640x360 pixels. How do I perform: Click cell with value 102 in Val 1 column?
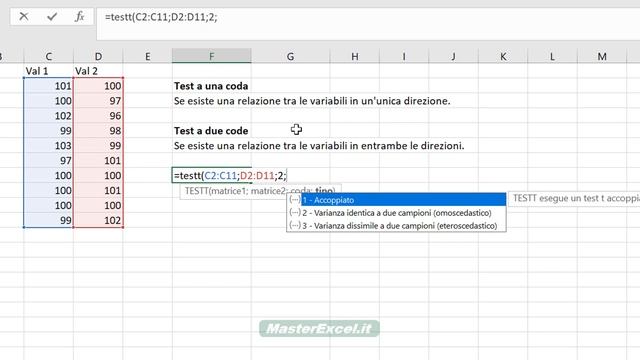(x=49, y=116)
